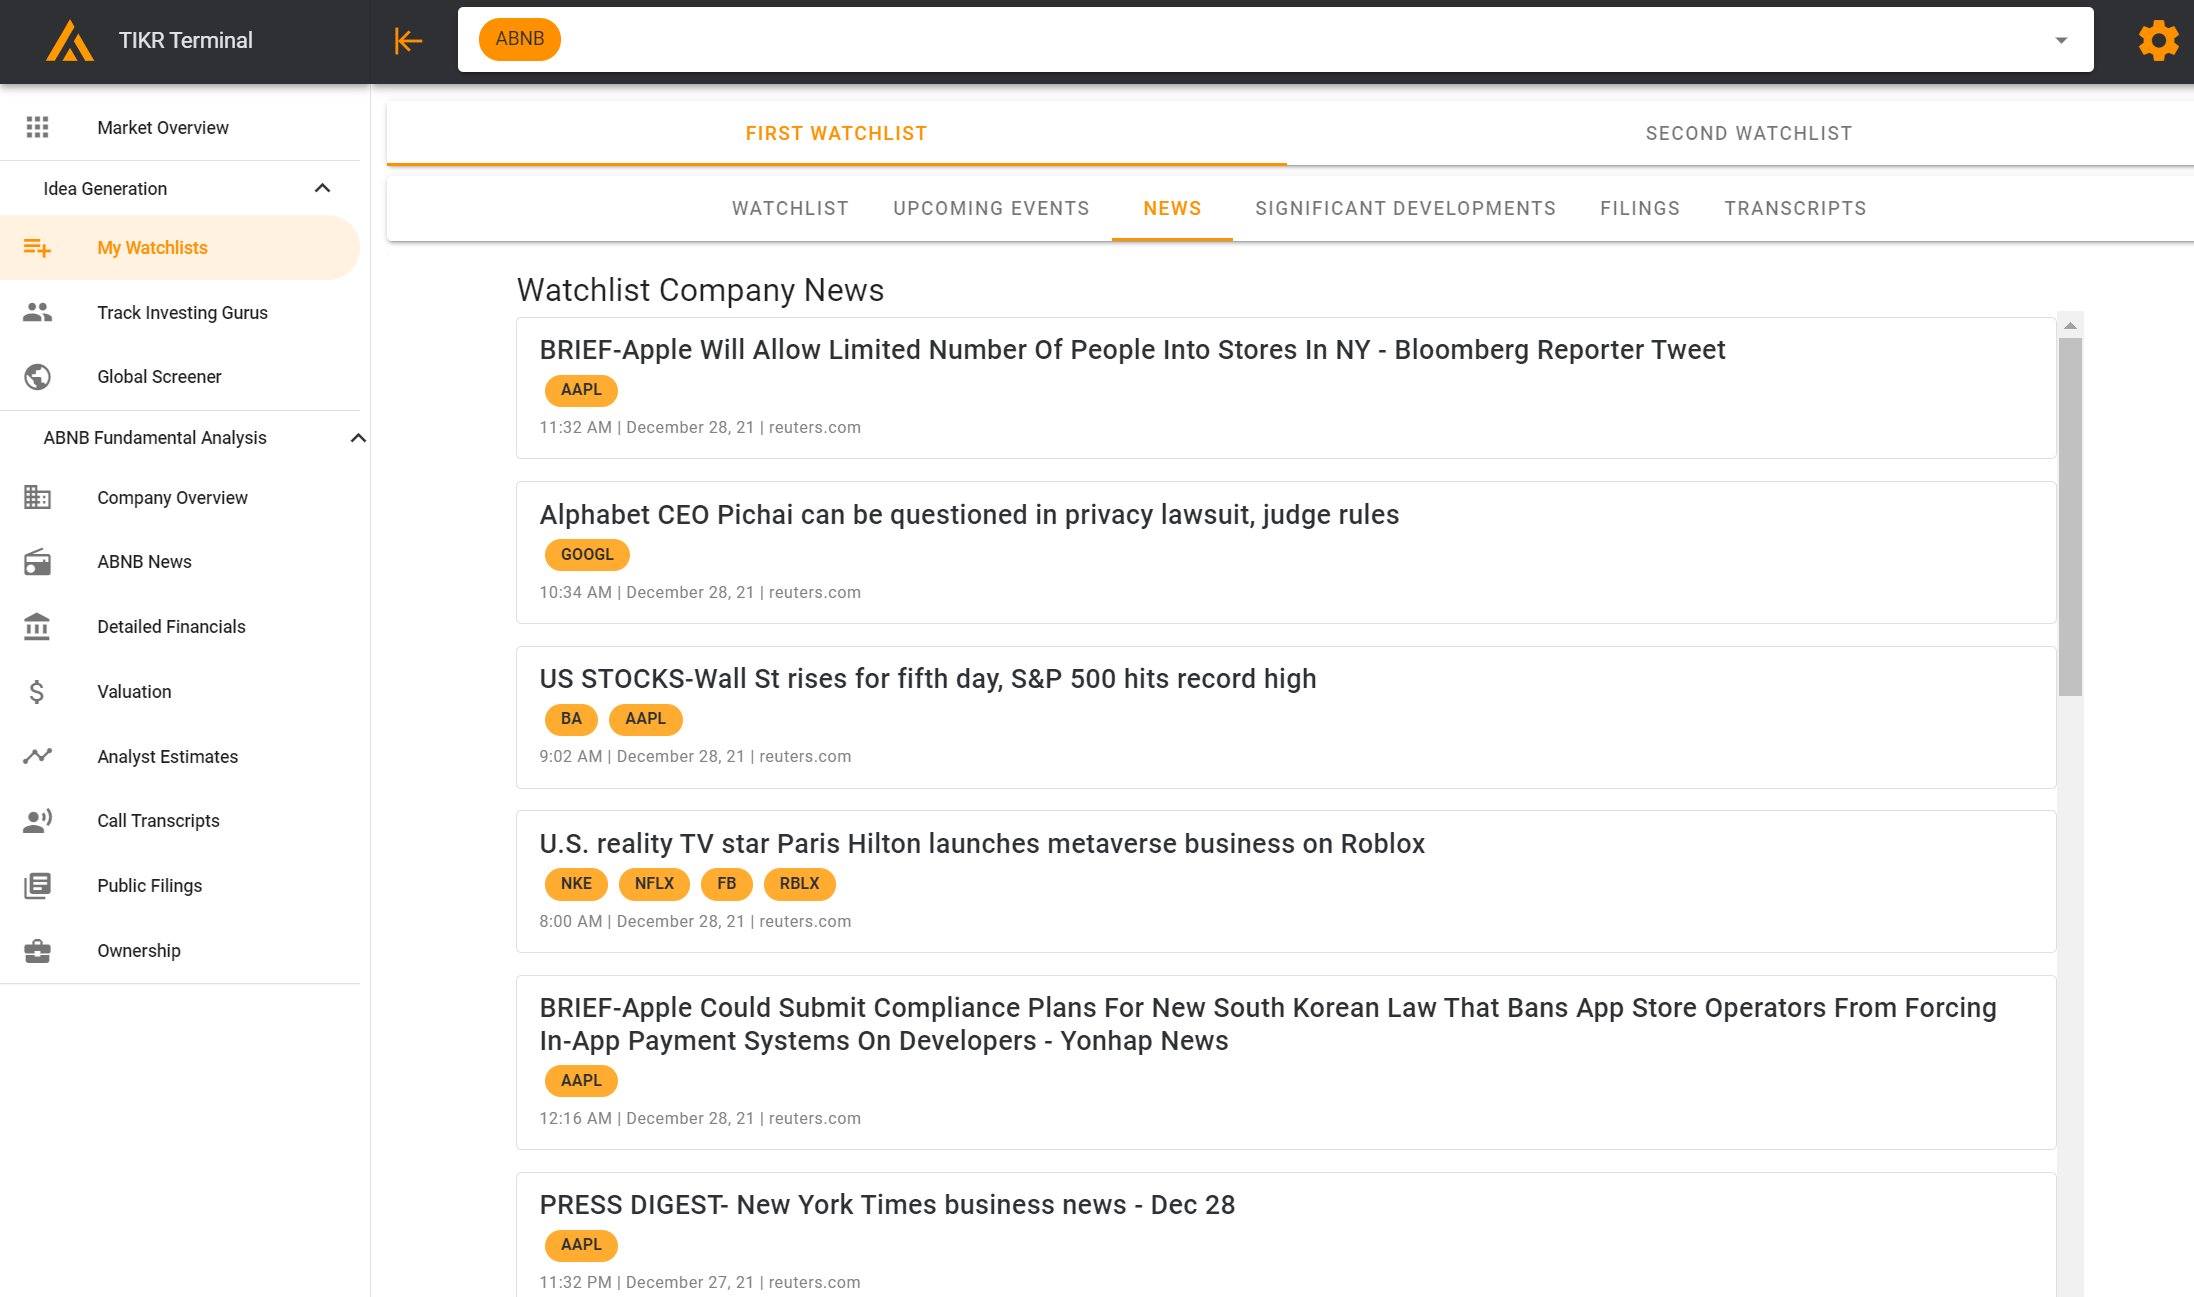Open Track Investing Gurus page
The width and height of the screenshot is (2194, 1297).
click(x=180, y=312)
